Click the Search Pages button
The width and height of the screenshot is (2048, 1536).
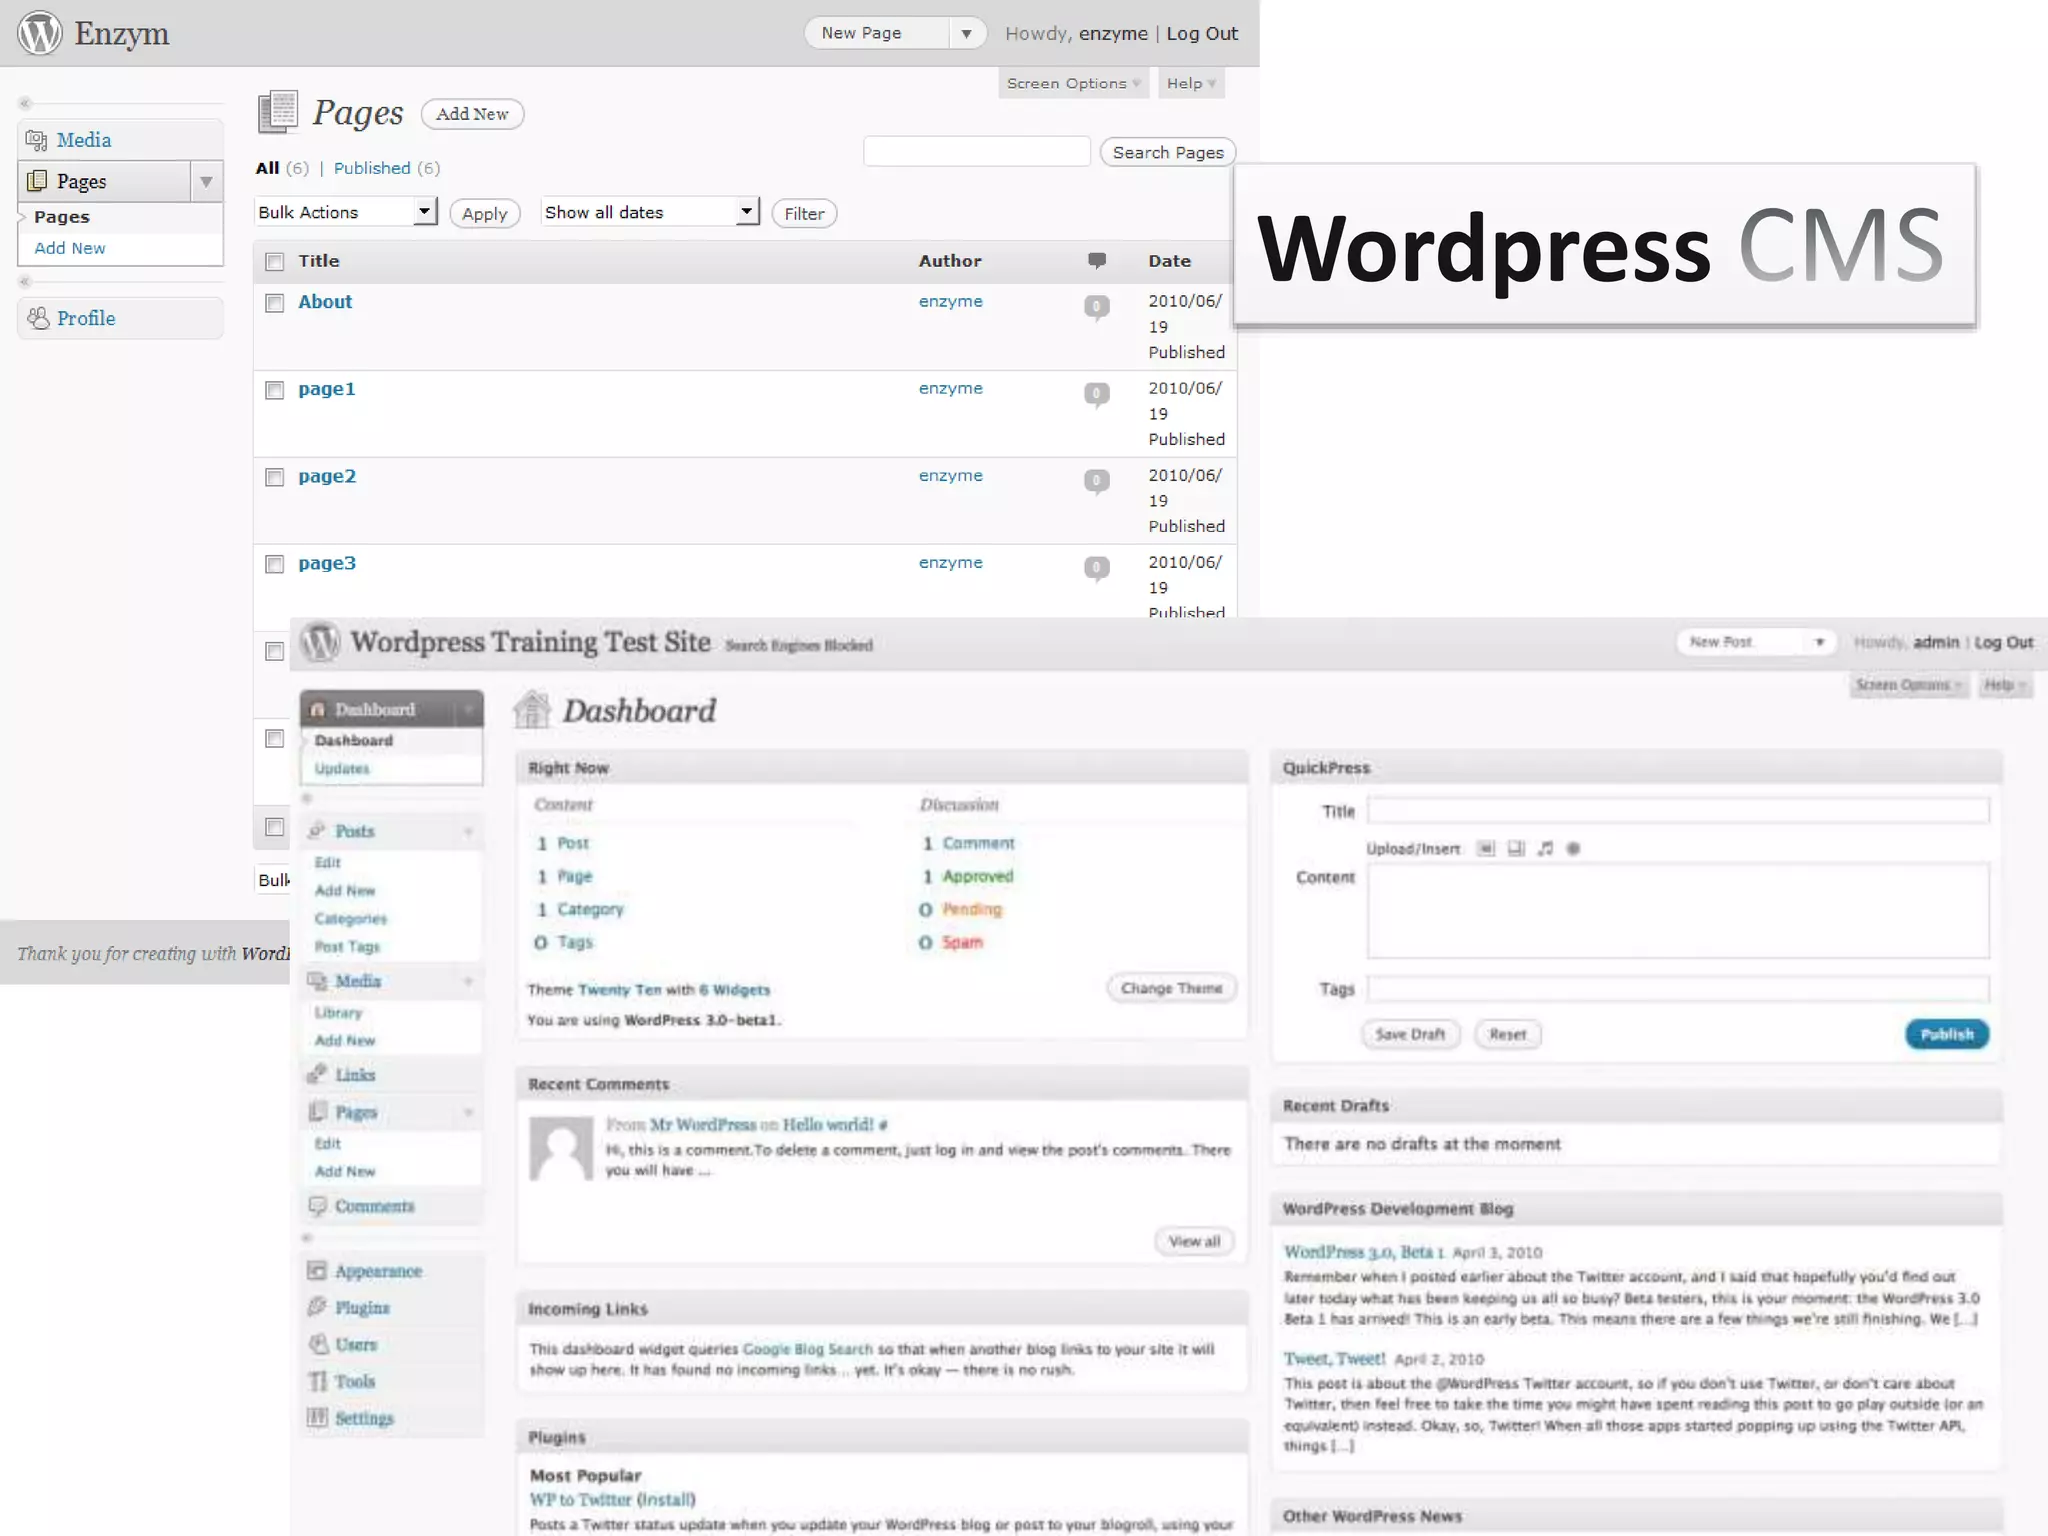[x=1168, y=152]
